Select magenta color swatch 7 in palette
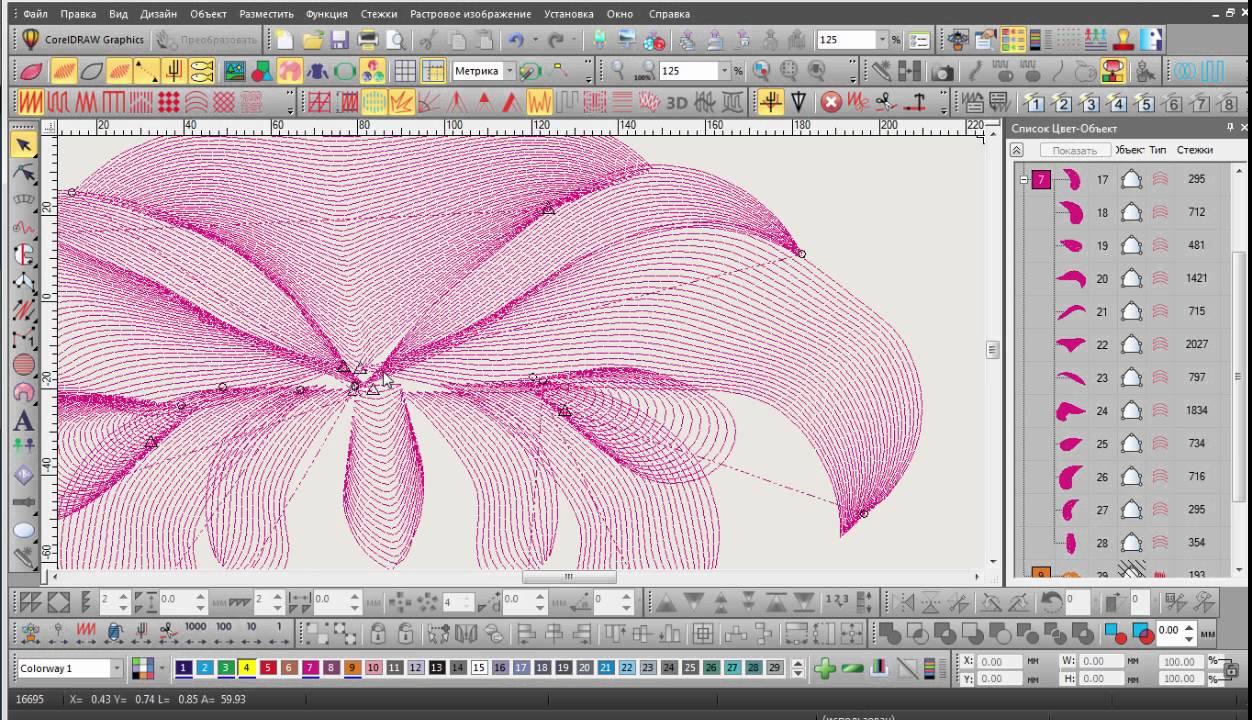The image size is (1252, 720). (311, 668)
